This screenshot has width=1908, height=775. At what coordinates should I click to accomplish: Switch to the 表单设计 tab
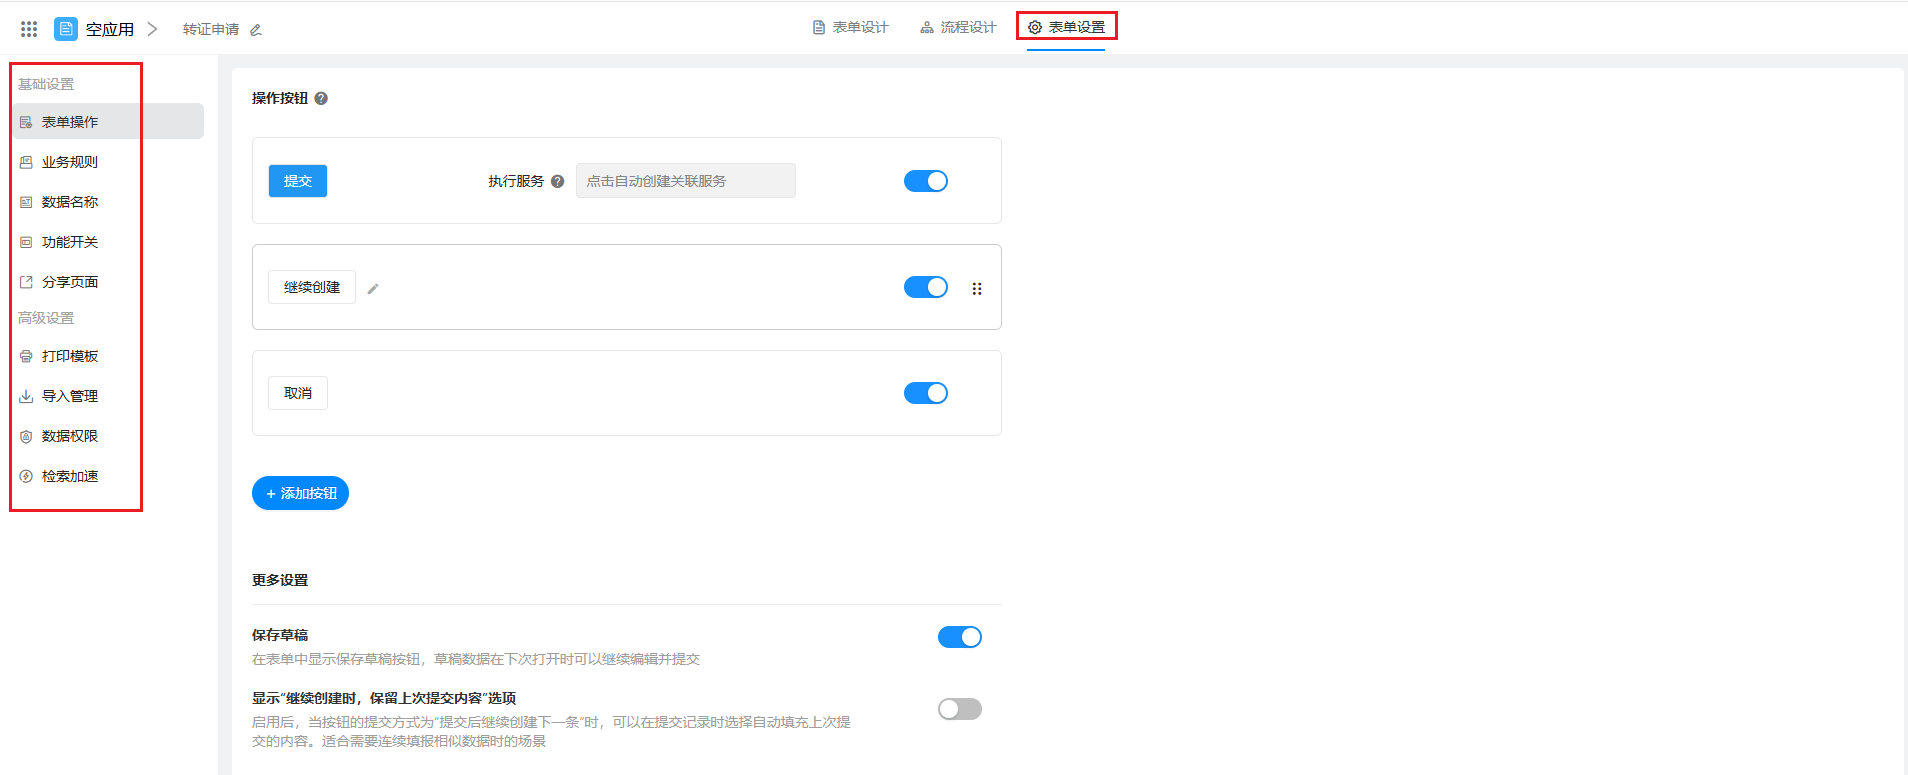[x=851, y=27]
